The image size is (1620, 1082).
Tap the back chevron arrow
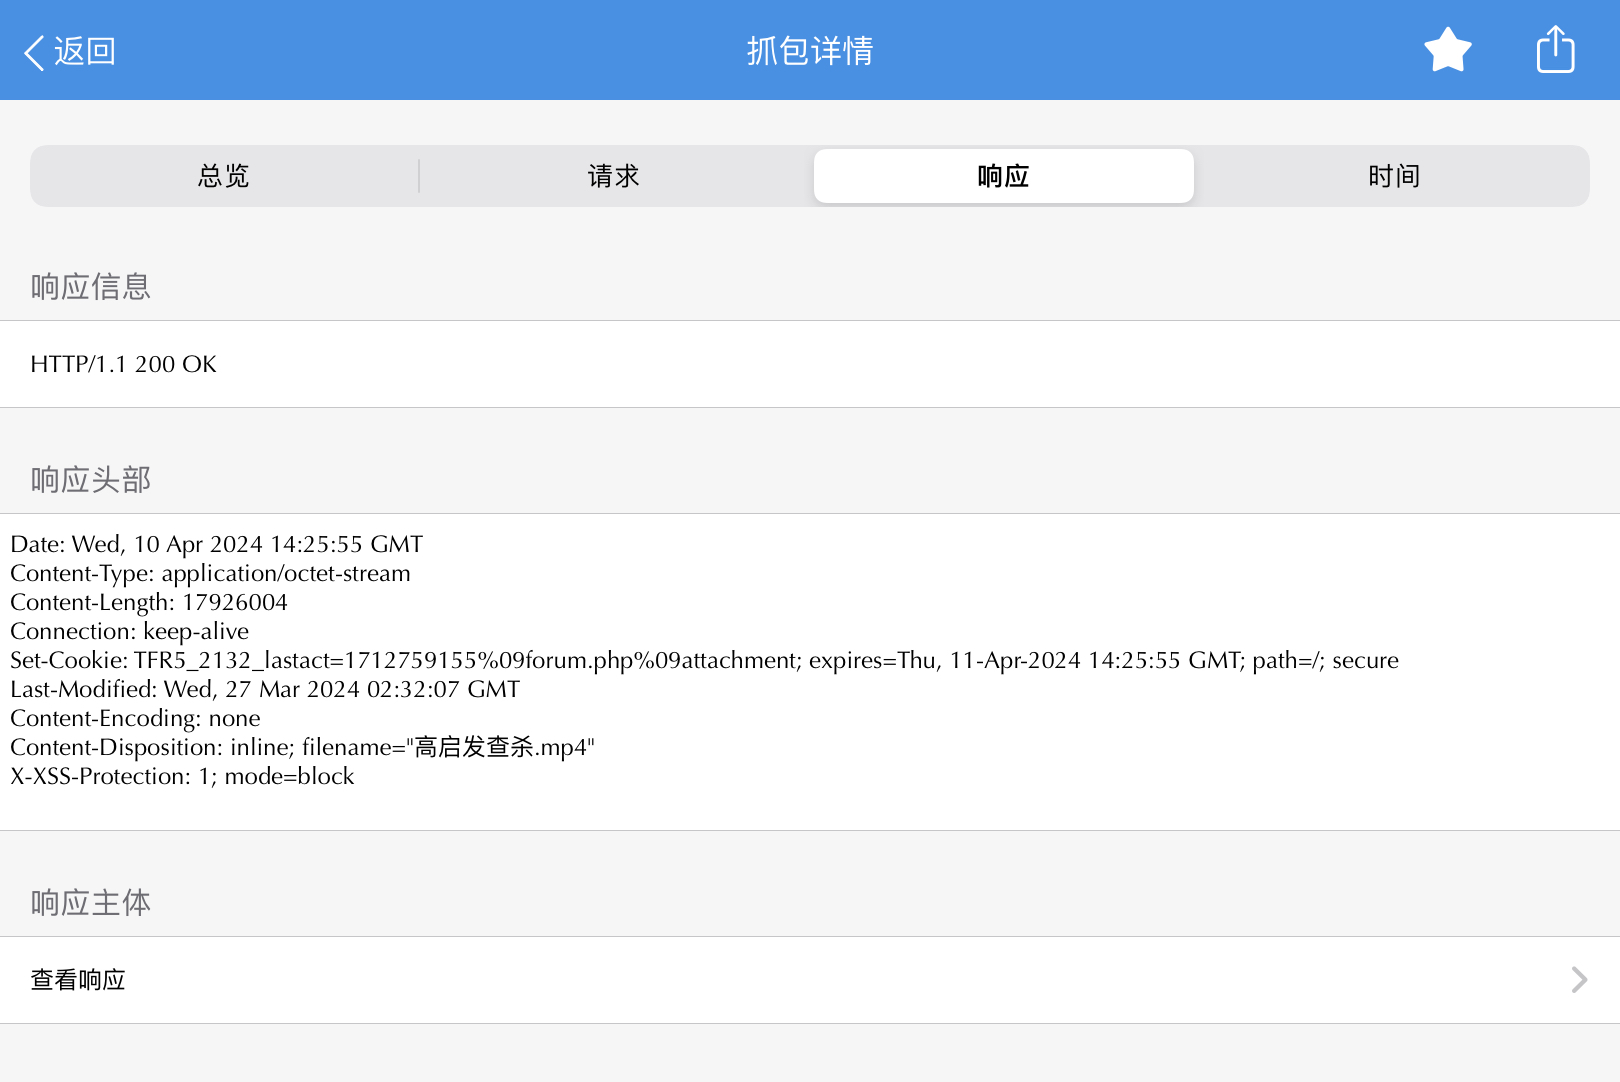(x=33, y=52)
